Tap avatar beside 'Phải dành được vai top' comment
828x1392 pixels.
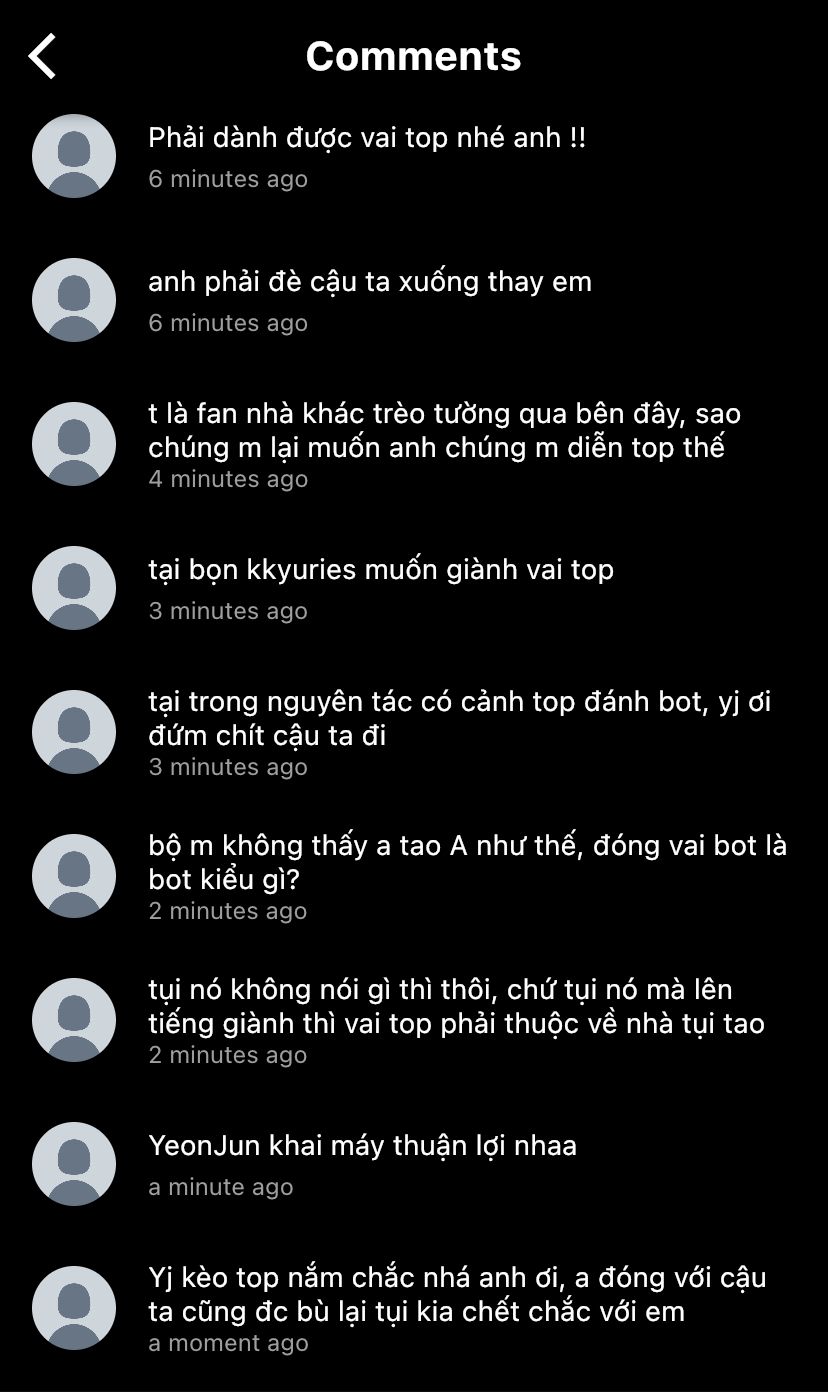tap(74, 156)
